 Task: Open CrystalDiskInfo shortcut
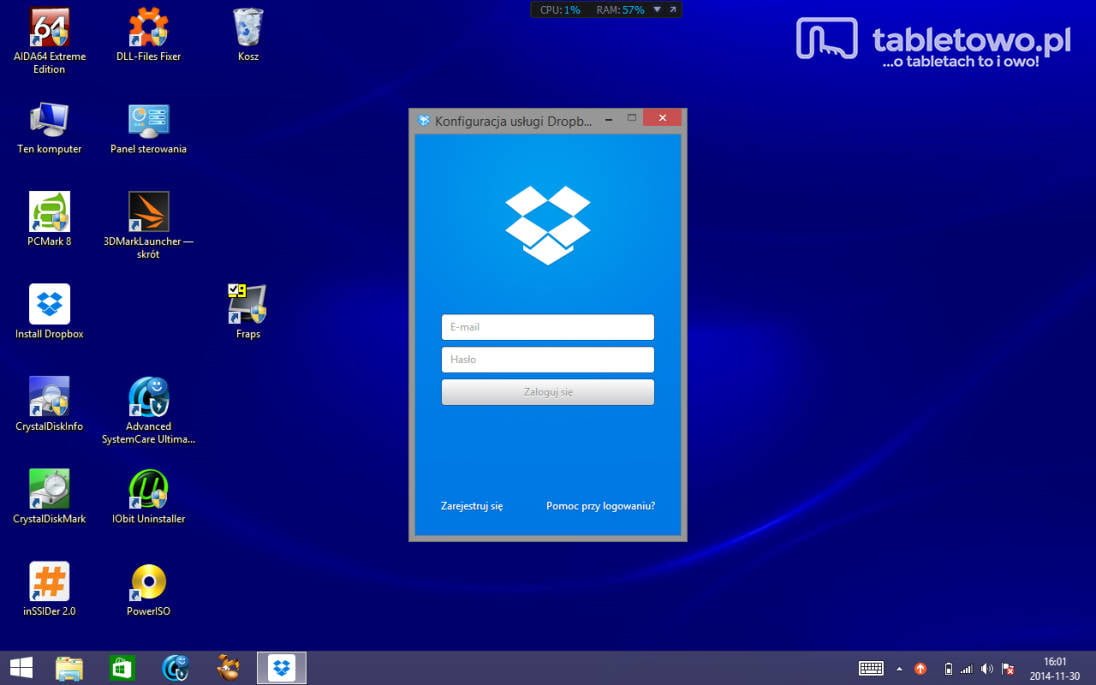(49, 404)
